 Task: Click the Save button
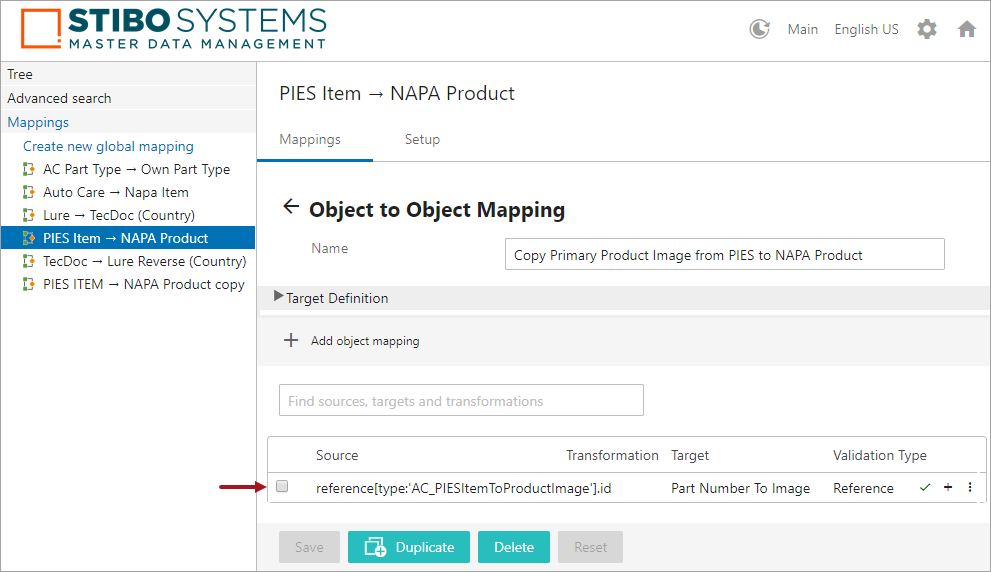pos(309,547)
